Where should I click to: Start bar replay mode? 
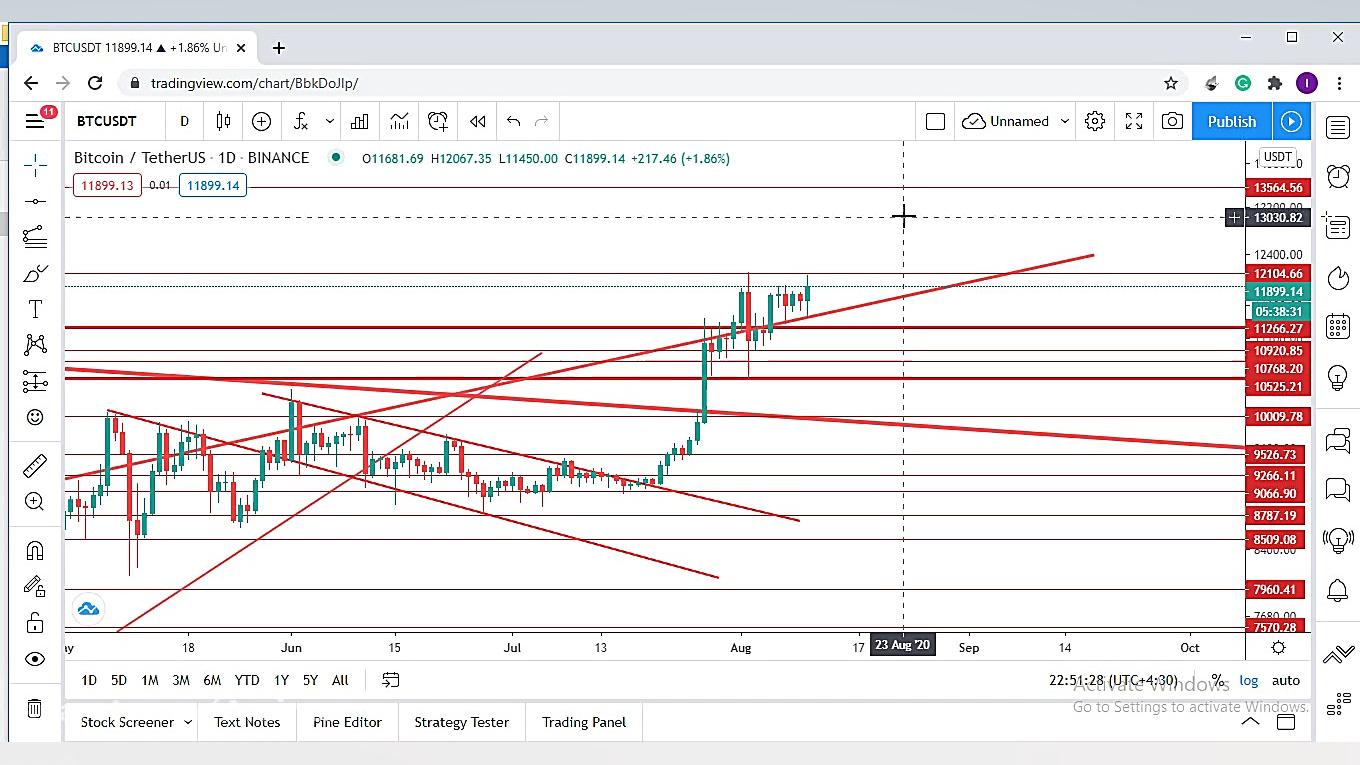click(x=477, y=121)
